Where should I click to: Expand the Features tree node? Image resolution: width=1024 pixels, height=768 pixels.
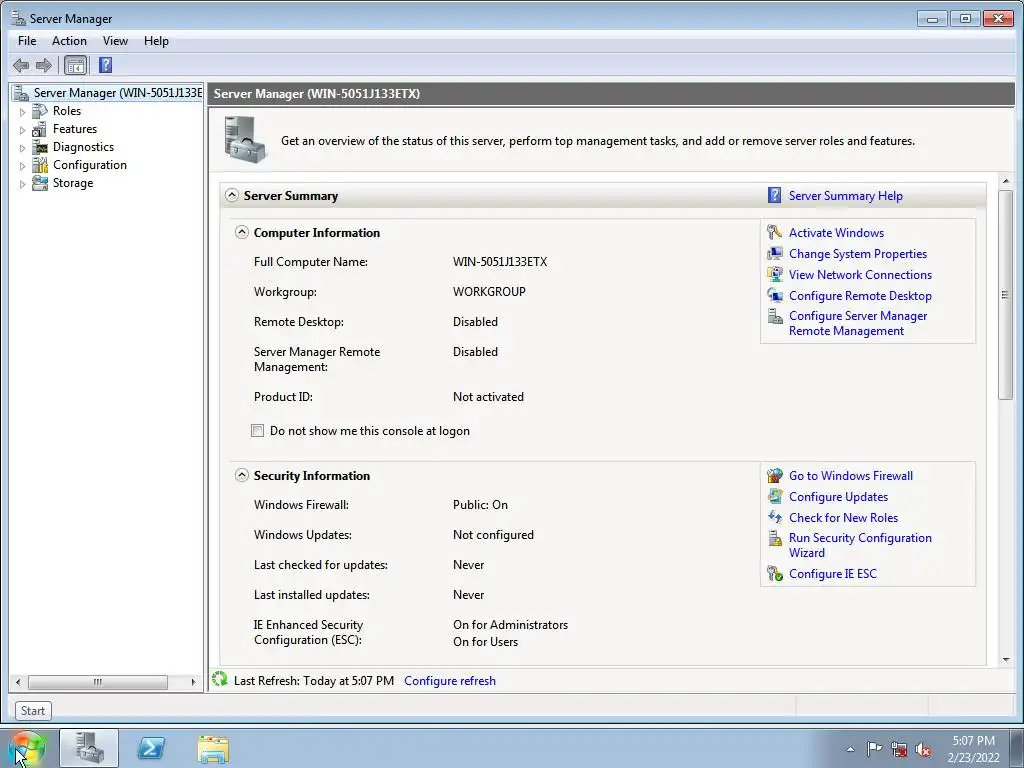click(x=22, y=130)
